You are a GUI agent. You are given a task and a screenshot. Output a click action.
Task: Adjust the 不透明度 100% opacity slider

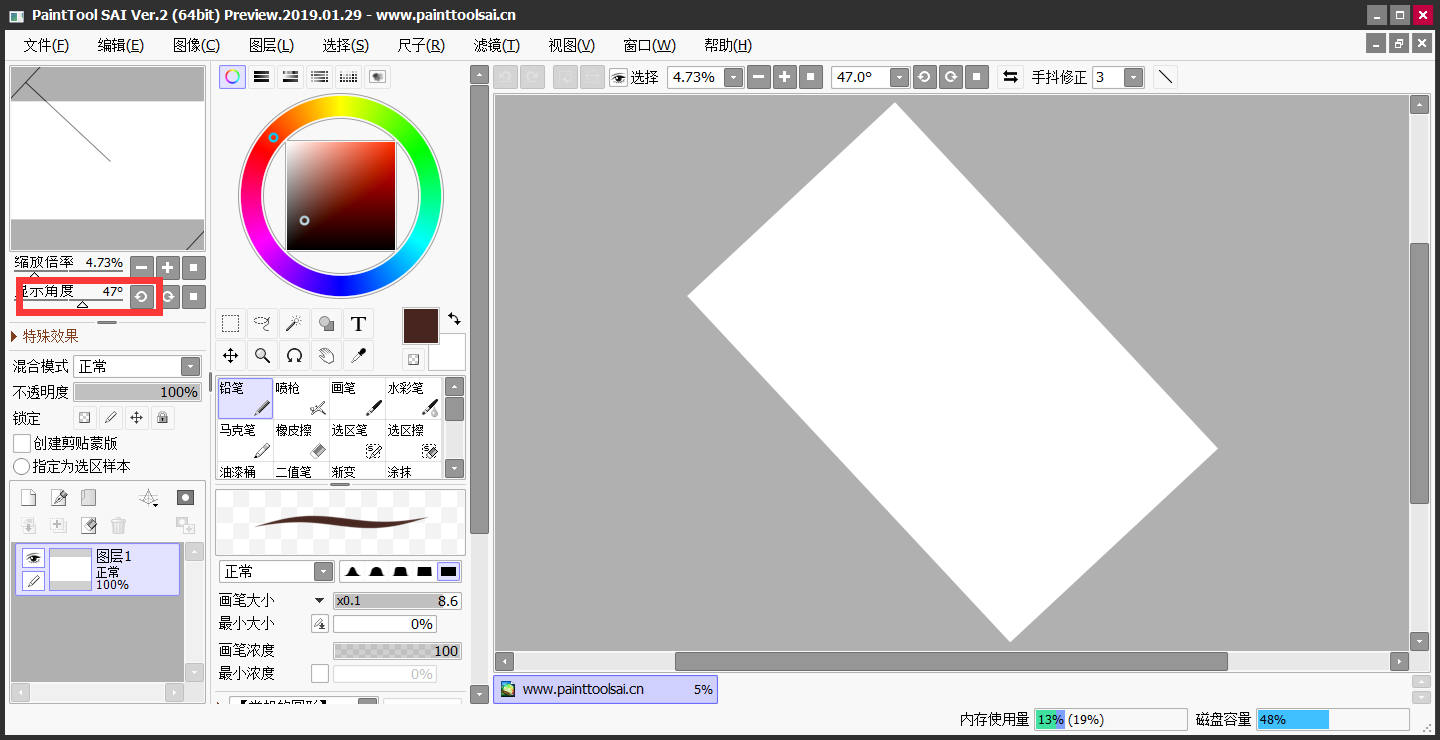pos(138,392)
